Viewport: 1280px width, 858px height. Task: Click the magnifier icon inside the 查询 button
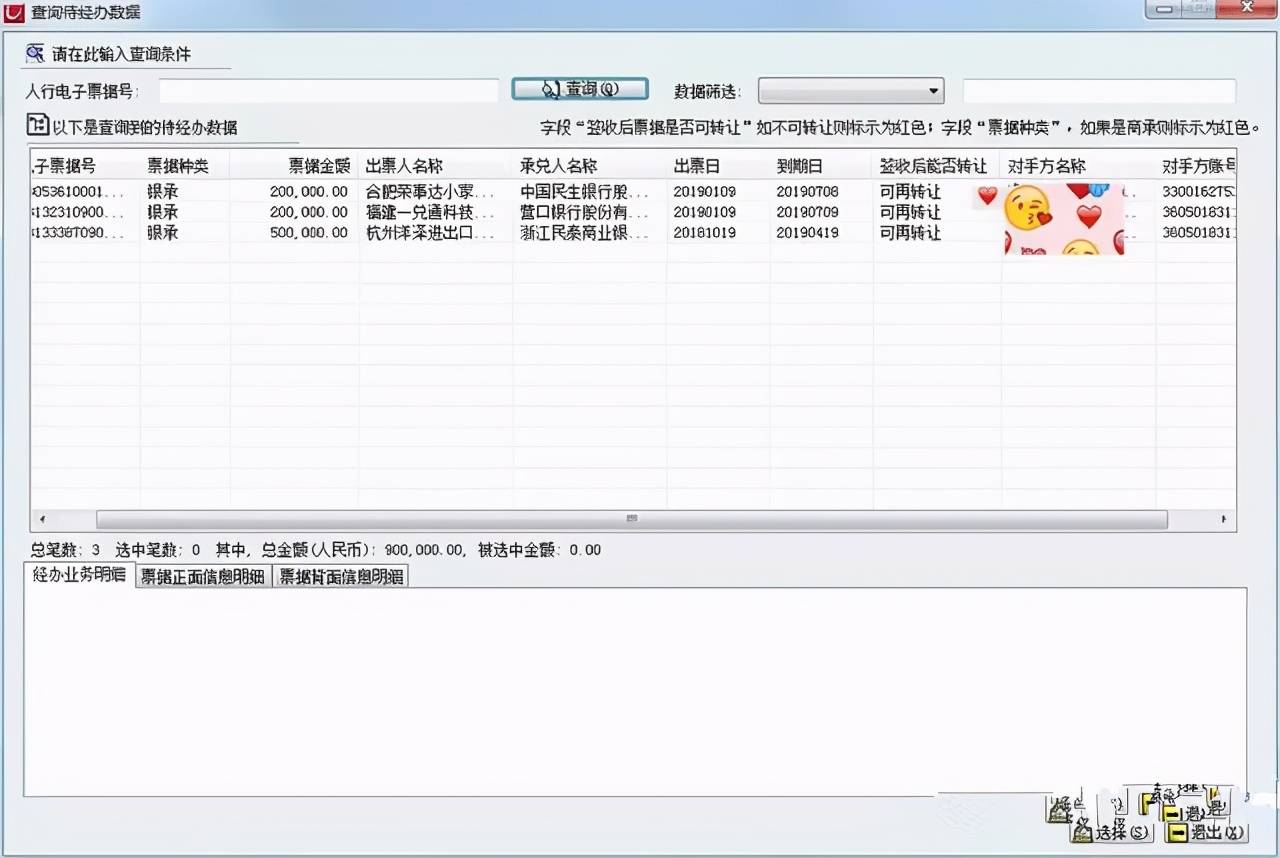point(549,88)
